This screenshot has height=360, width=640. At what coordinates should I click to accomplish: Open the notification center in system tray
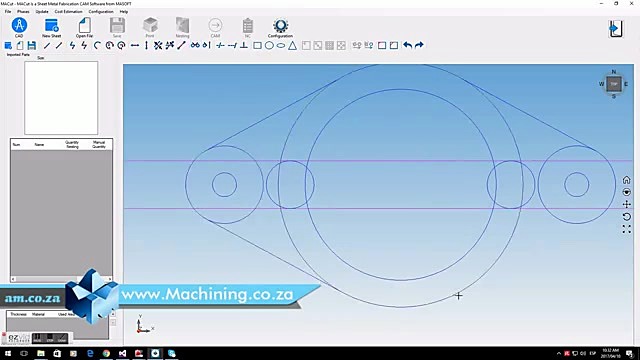pyautogui.click(x=630, y=353)
